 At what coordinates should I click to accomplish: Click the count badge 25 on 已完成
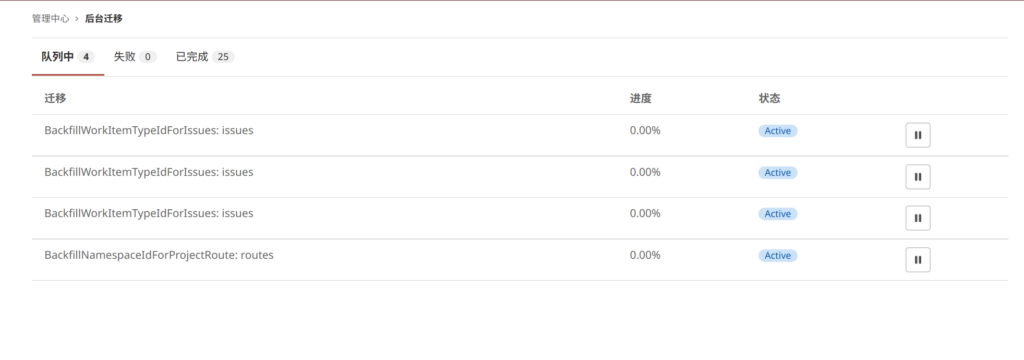(x=223, y=57)
